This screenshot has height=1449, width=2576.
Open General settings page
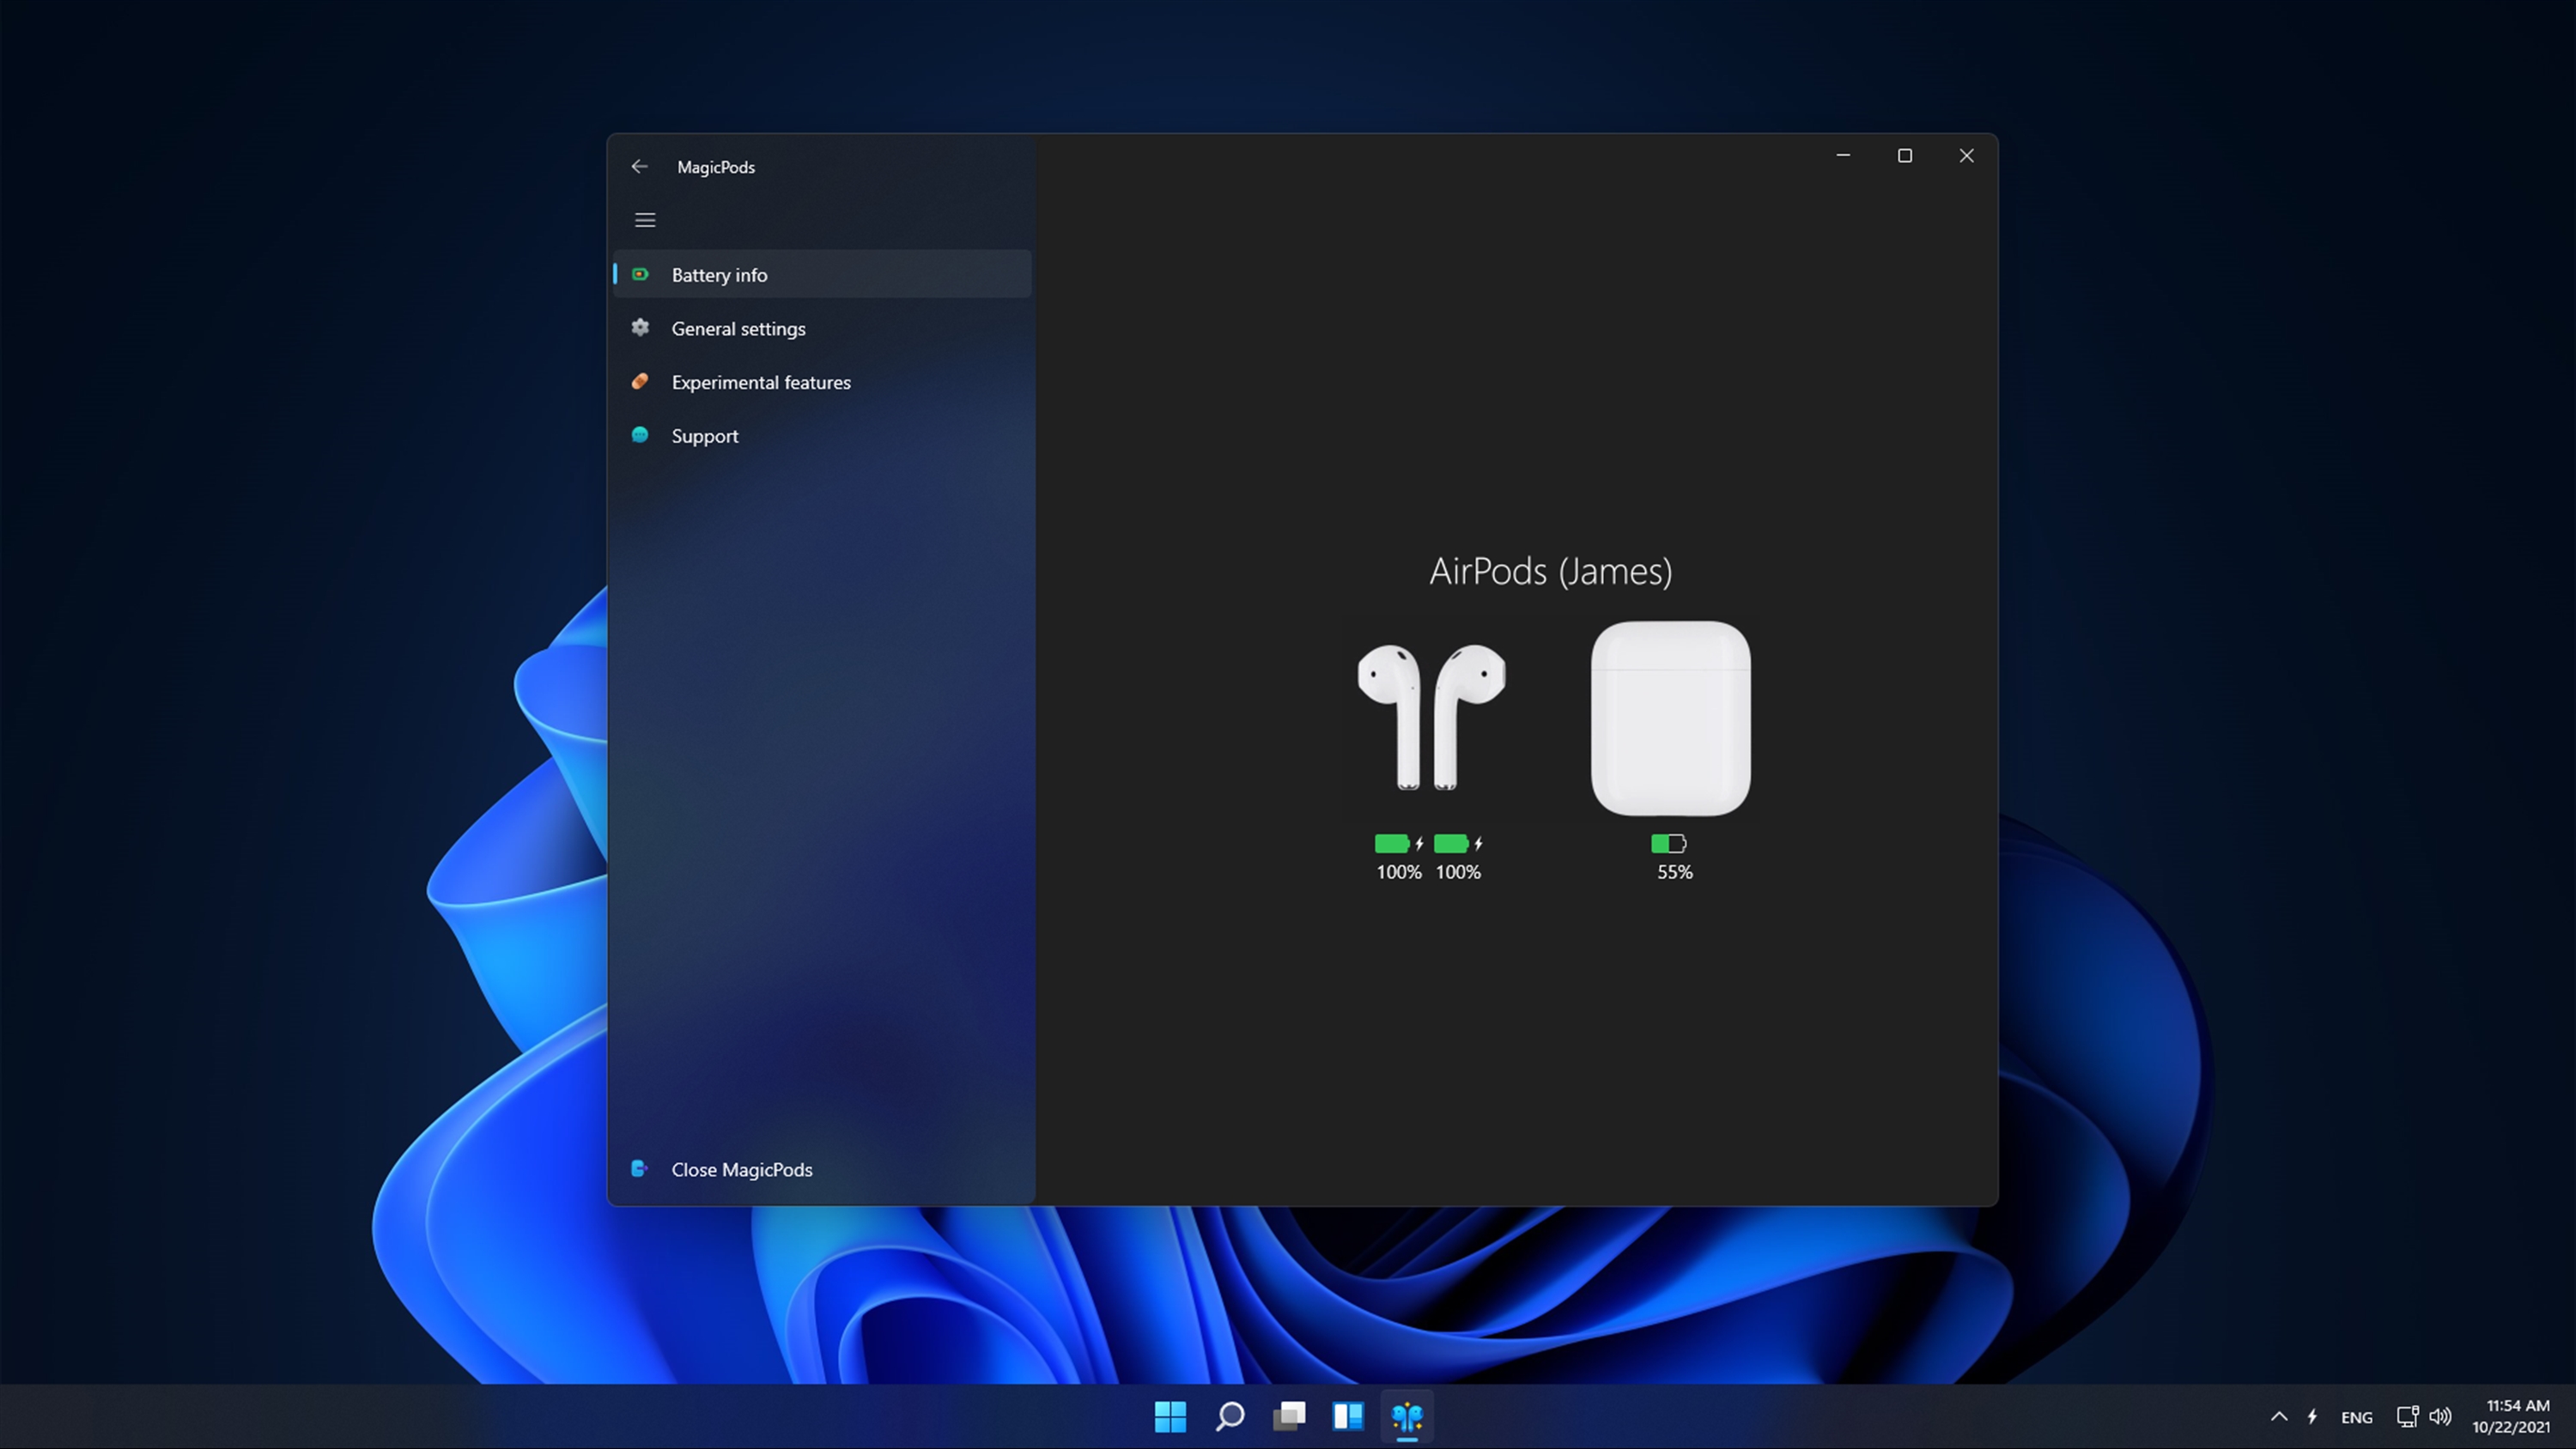pos(738,329)
